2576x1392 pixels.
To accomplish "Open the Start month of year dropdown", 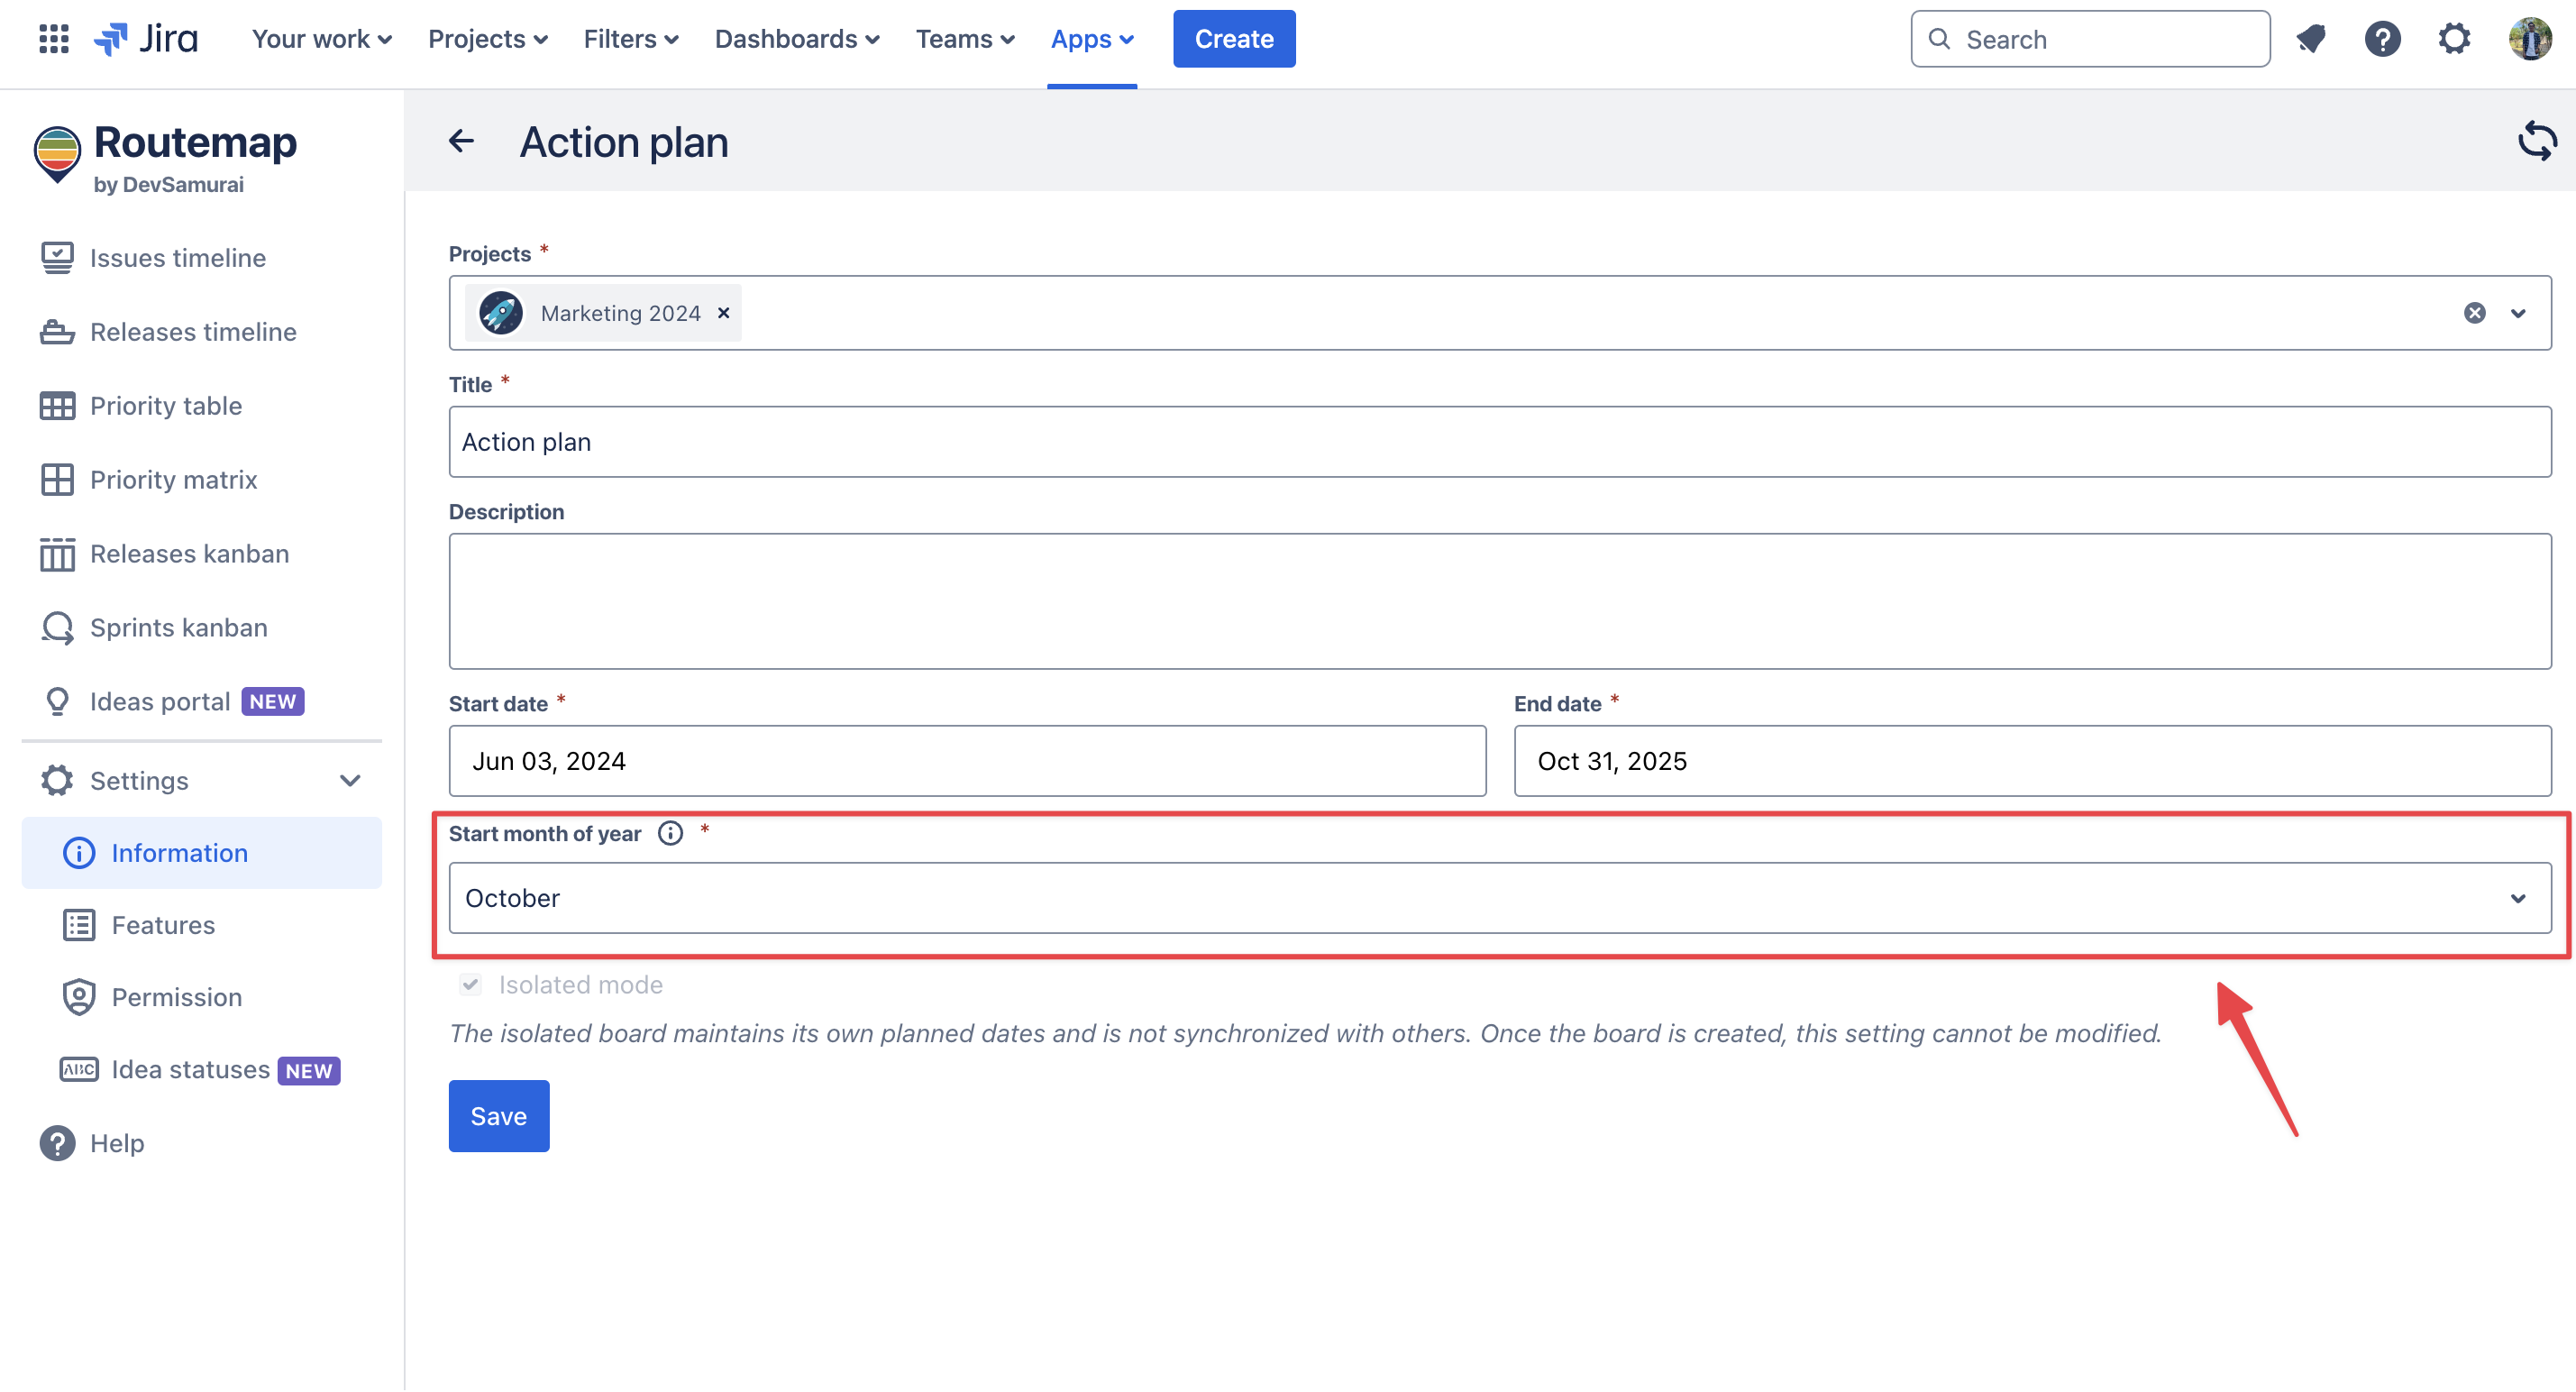I will pyautogui.click(x=1499, y=897).
